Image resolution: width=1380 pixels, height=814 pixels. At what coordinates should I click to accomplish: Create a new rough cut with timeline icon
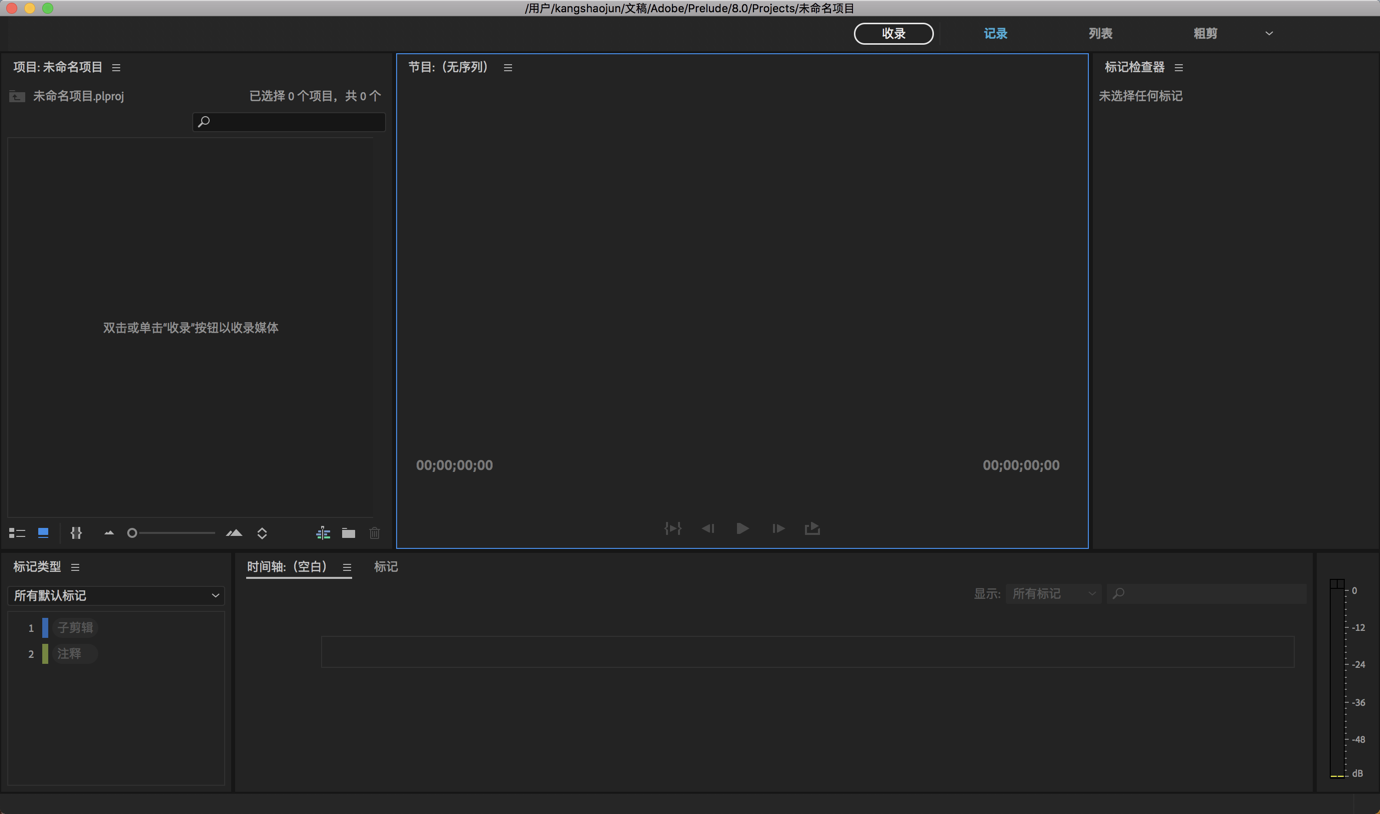(x=323, y=533)
